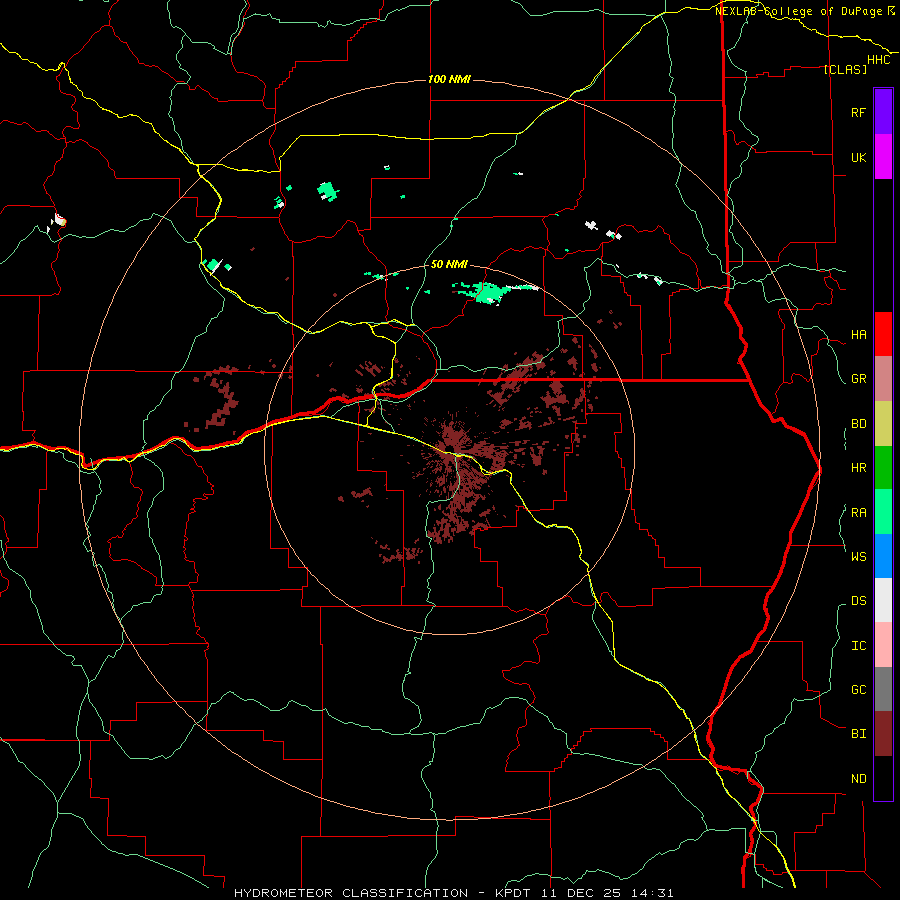Select the WS blue legend swatch
This screenshot has width=900, height=900.
[x=883, y=556]
